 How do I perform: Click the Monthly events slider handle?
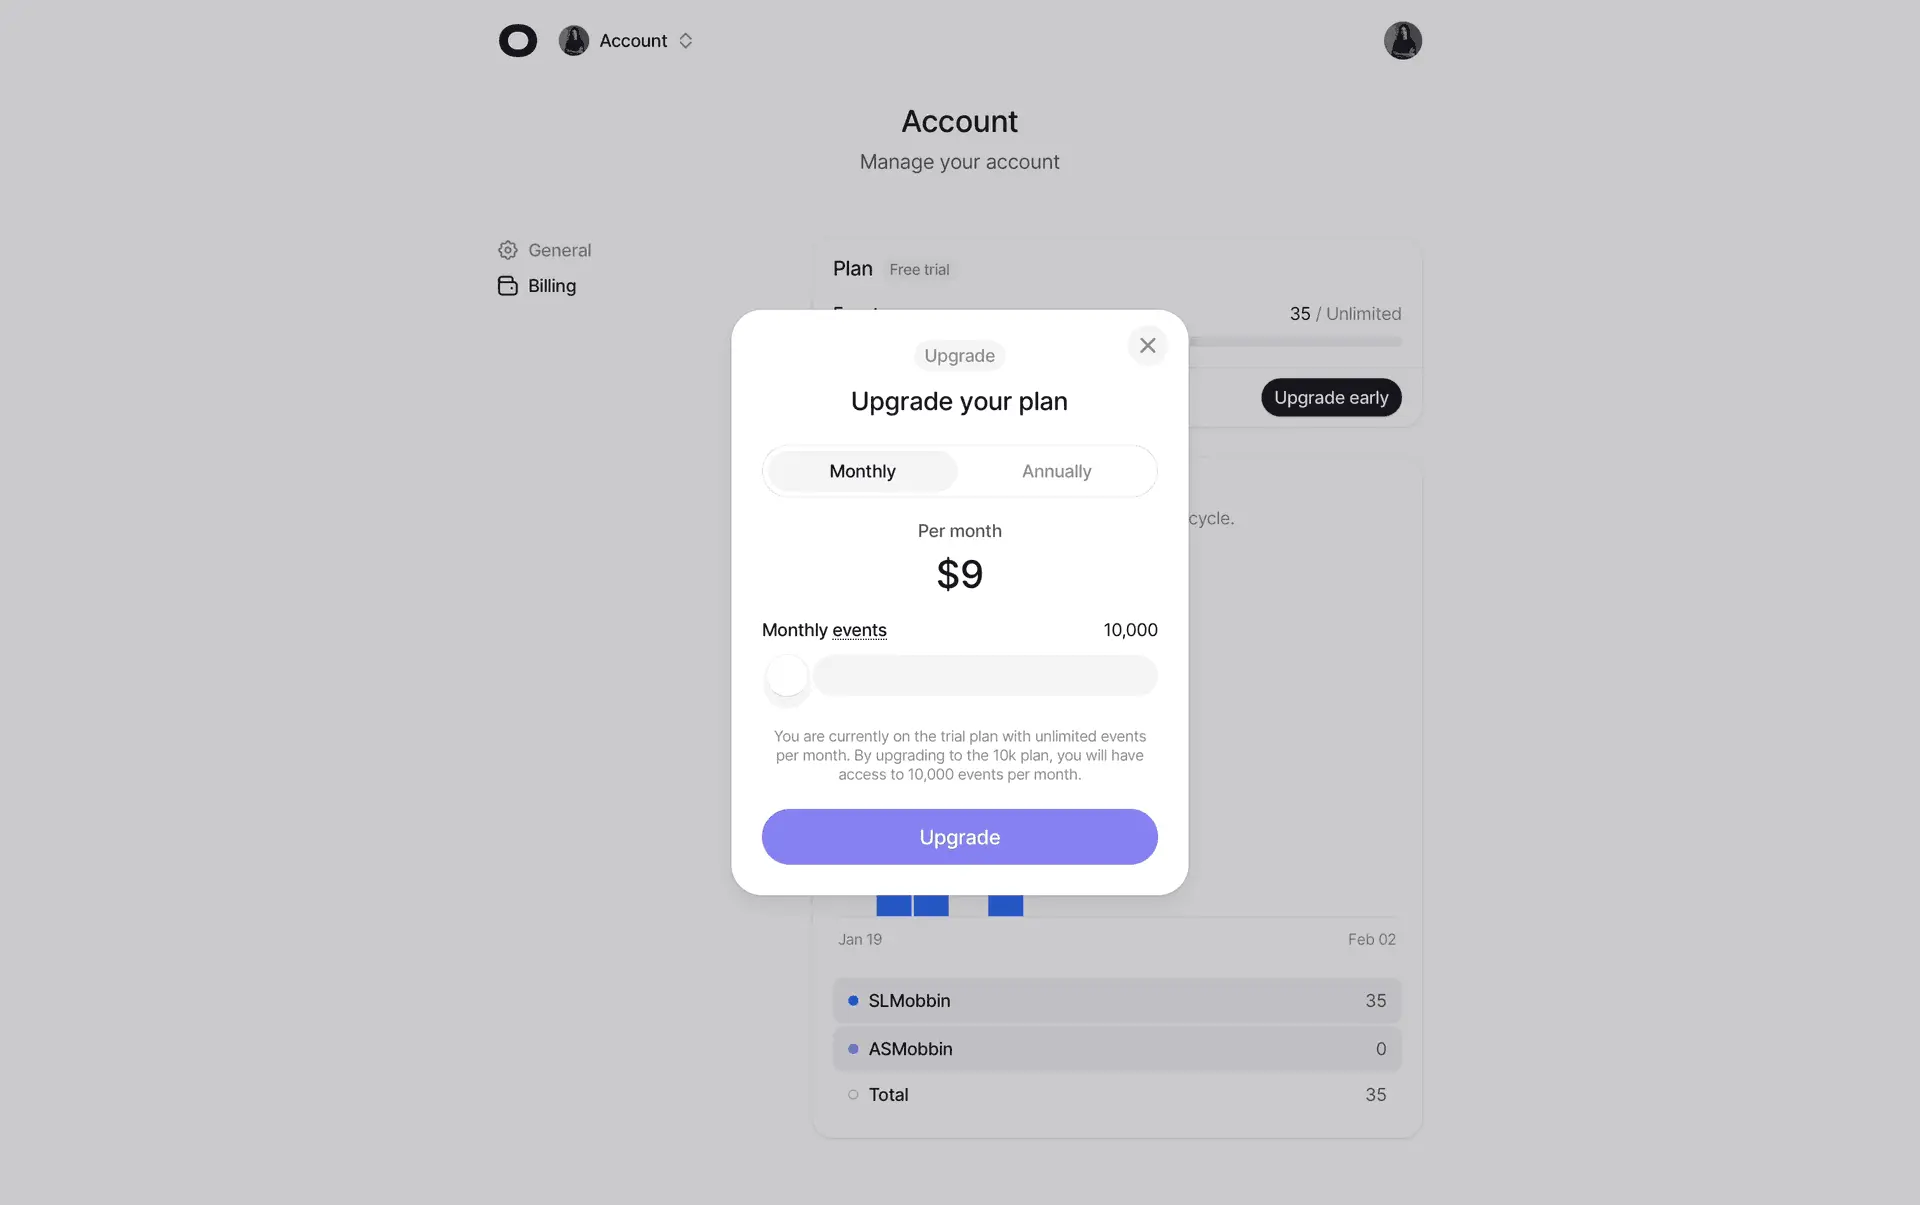click(x=787, y=676)
